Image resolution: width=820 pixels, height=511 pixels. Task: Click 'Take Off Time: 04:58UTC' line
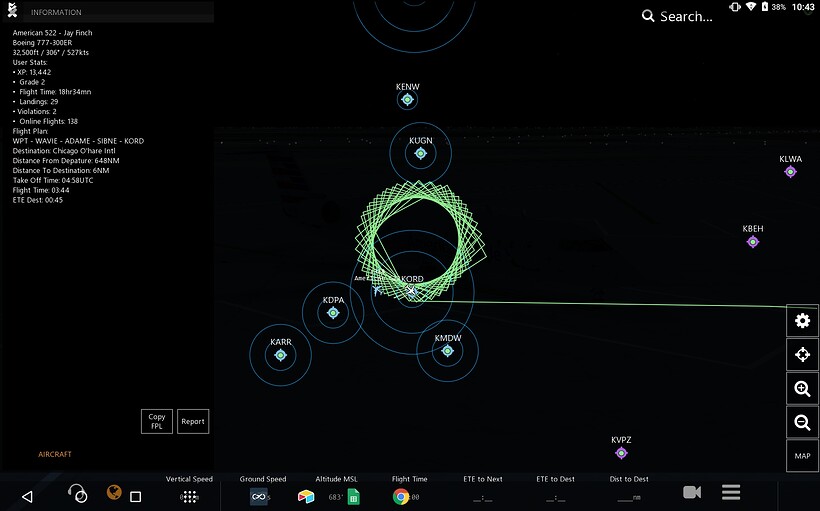click(x=53, y=180)
